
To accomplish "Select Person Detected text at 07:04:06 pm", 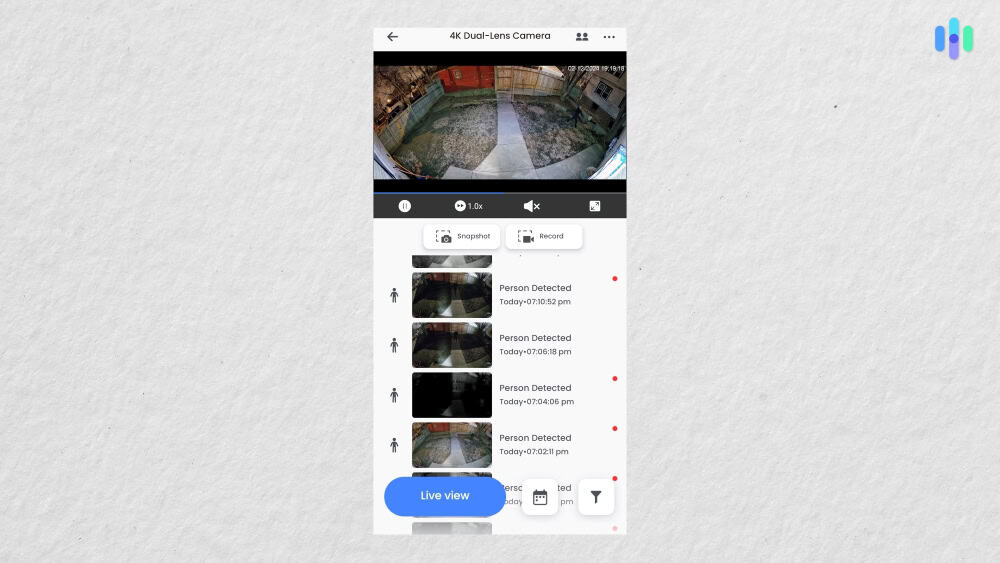I will click(535, 388).
